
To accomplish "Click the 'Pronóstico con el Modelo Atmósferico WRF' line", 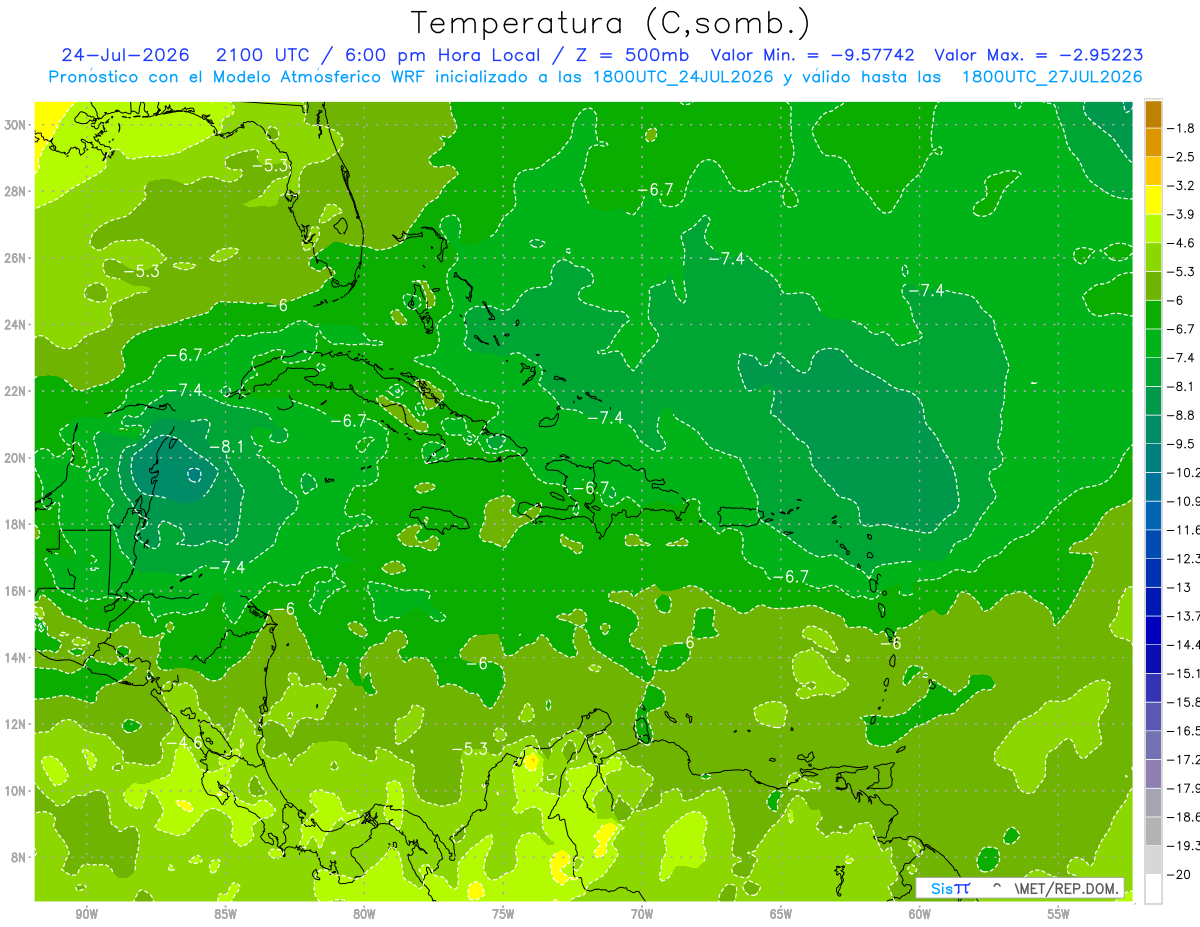I will tap(238, 77).
